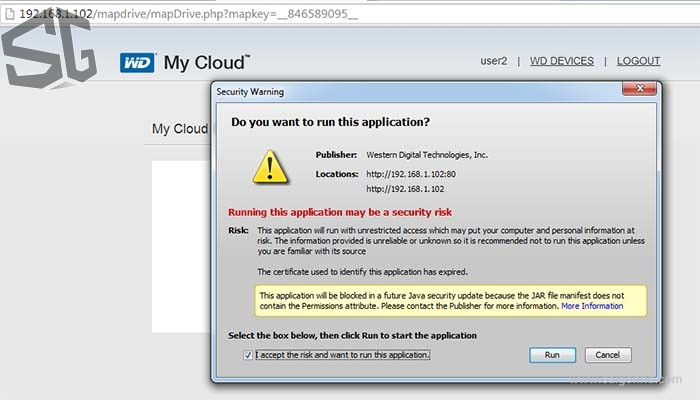Click the My Cloud page heading
This screenshot has height=400, width=700.
coord(179,129)
